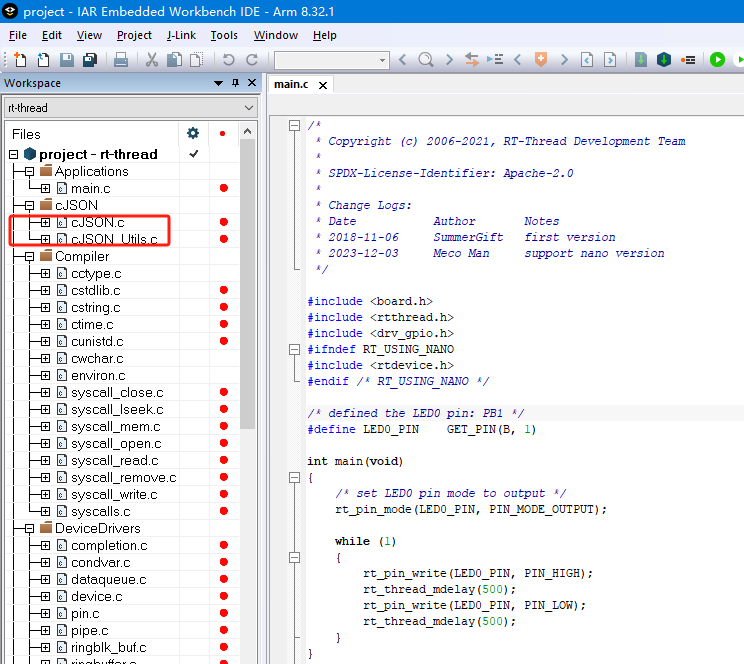Click the New Document toolbar icon
This screenshot has width=744, height=664.
pyautogui.click(x=20, y=60)
